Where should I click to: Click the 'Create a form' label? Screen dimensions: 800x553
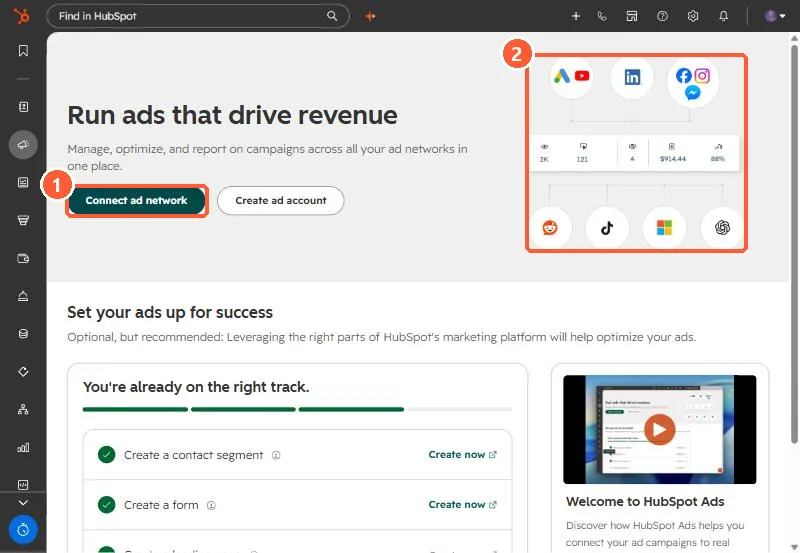pos(161,505)
